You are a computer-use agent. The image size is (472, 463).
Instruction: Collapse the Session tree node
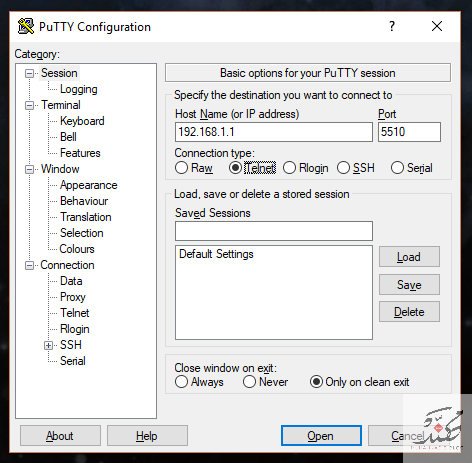29,73
